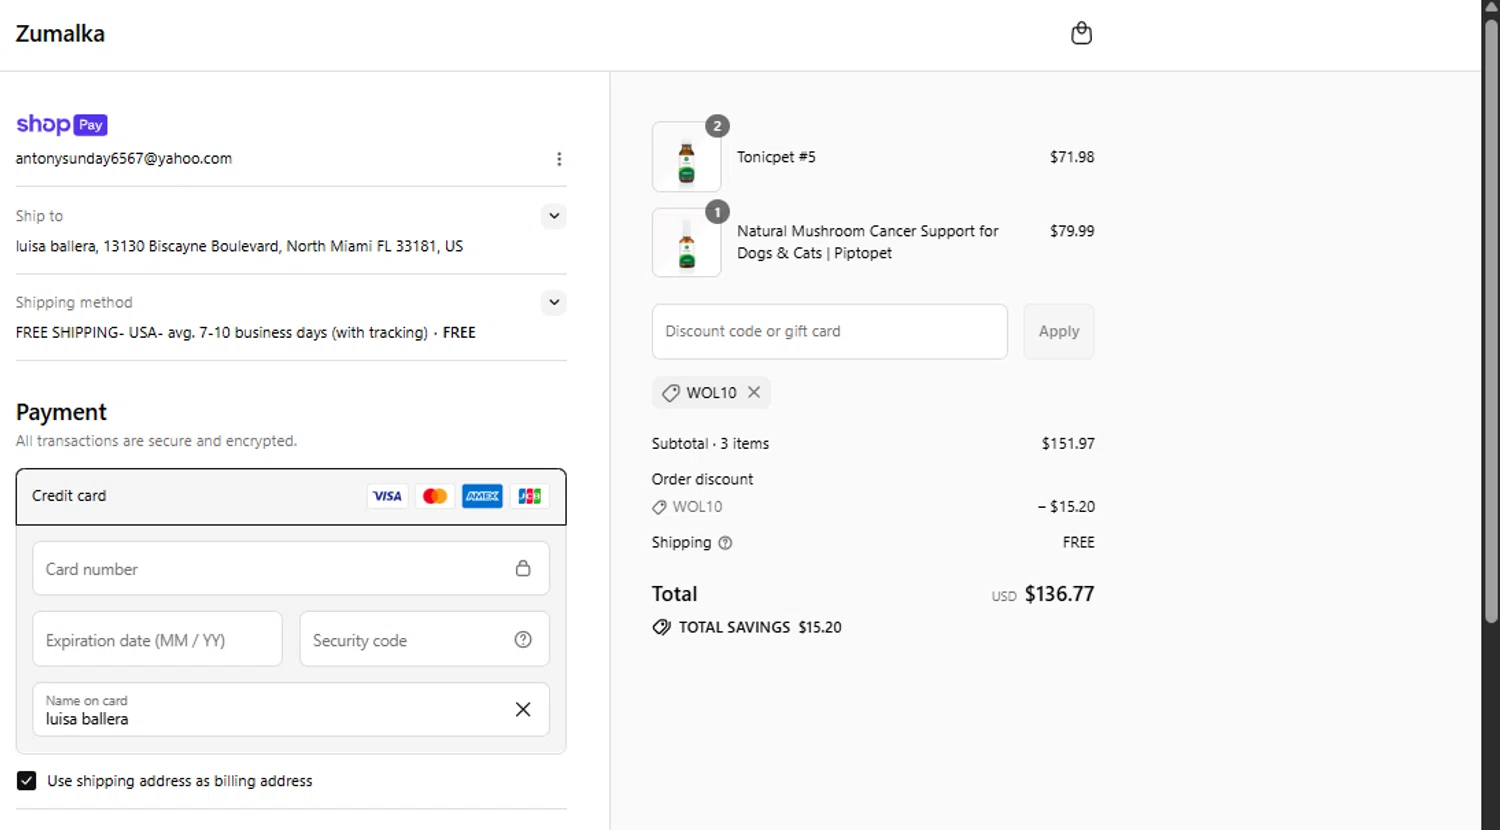Viewport: 1500px width, 830px height.
Task: Click the Apply discount button
Action: [1059, 331]
